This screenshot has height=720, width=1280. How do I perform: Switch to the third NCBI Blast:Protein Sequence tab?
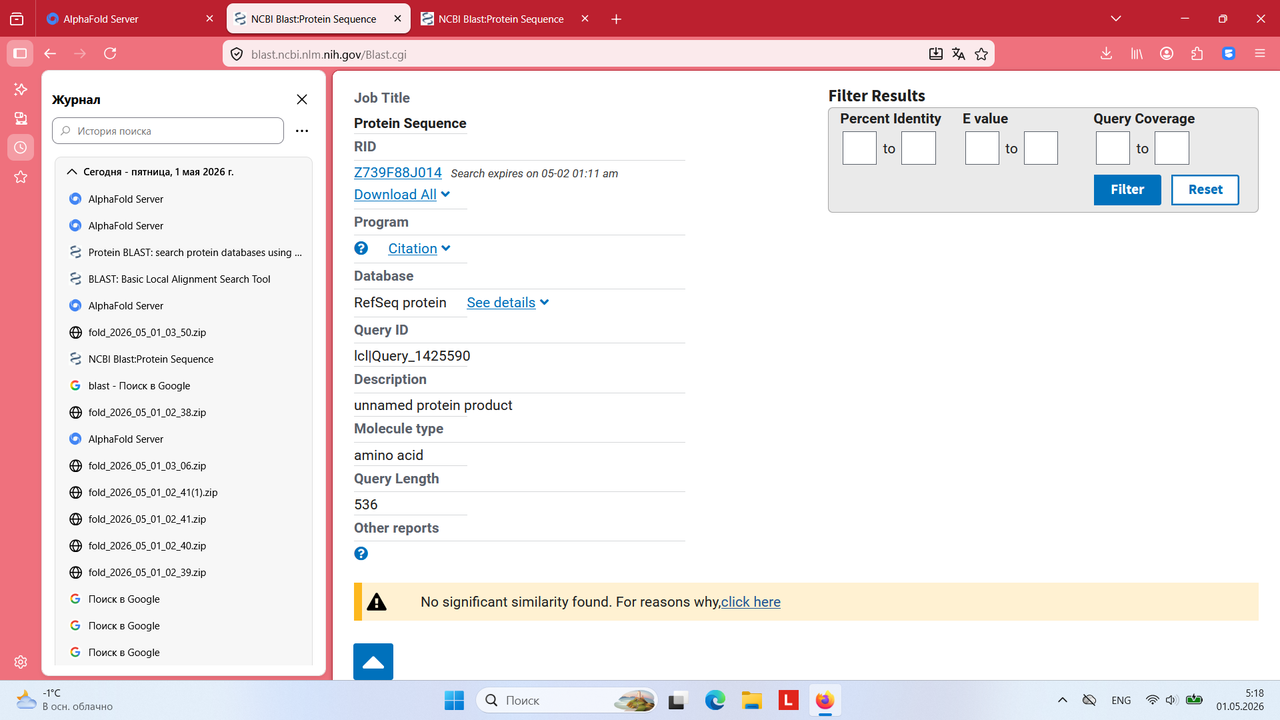504,19
